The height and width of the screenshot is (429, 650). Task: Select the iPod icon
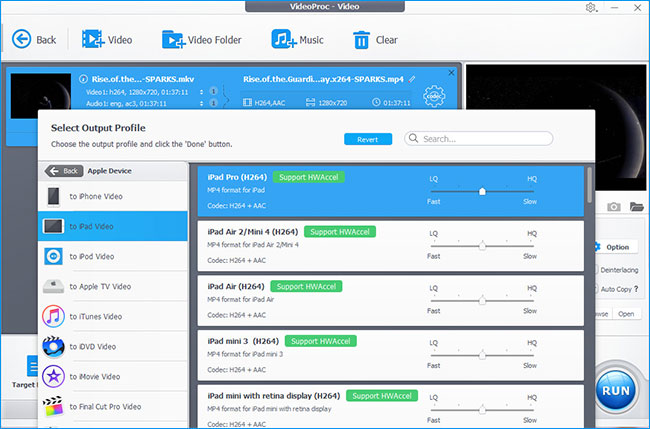[53, 256]
